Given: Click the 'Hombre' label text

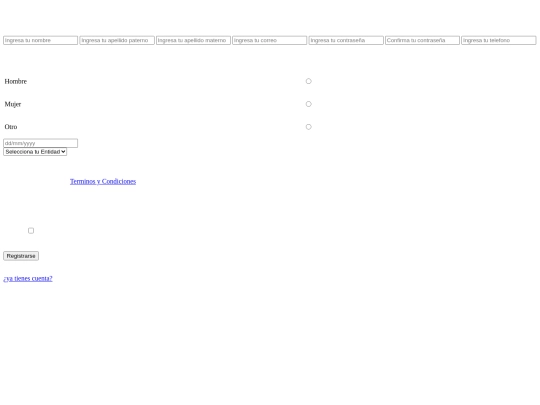Looking at the screenshot, I should pos(15,82).
